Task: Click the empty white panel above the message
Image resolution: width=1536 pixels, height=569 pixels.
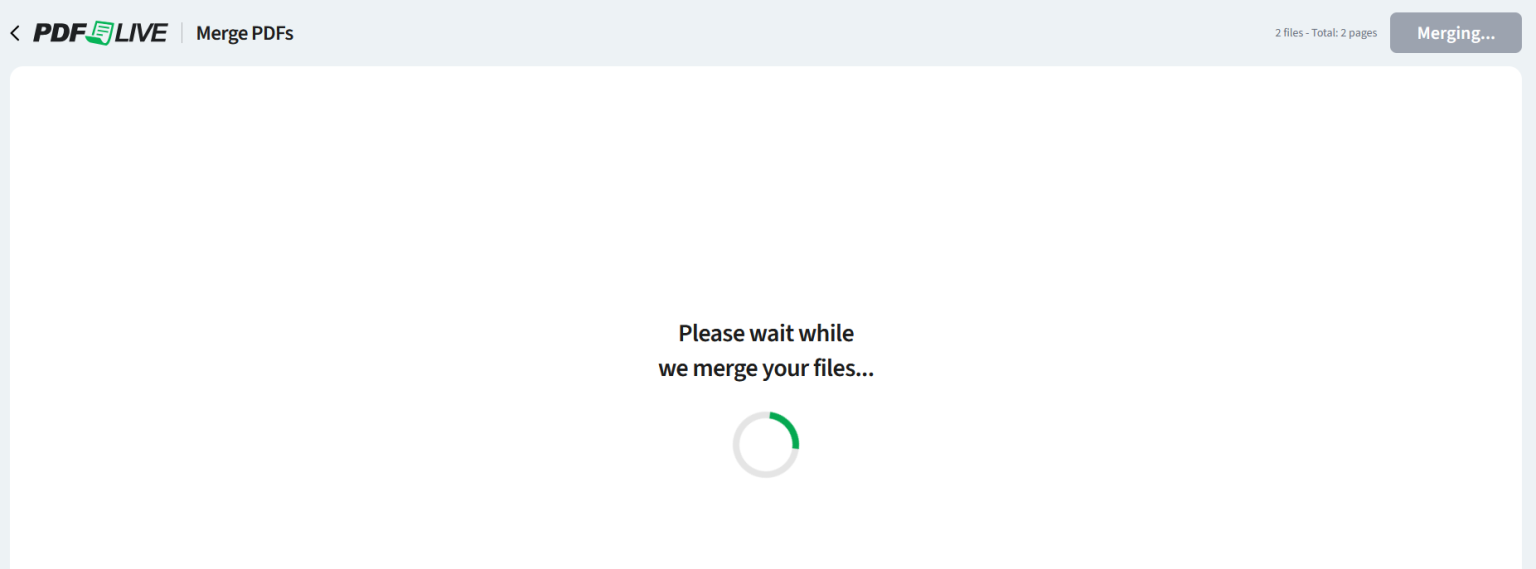Action: click(766, 190)
